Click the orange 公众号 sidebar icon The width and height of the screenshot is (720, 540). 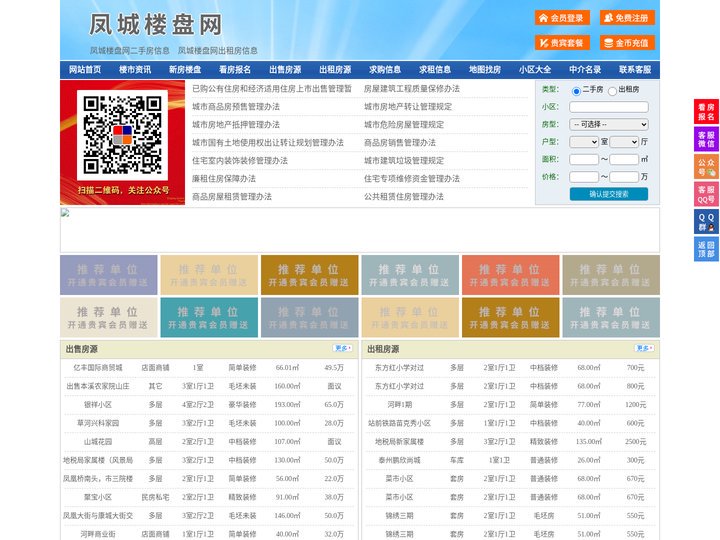pos(706,167)
